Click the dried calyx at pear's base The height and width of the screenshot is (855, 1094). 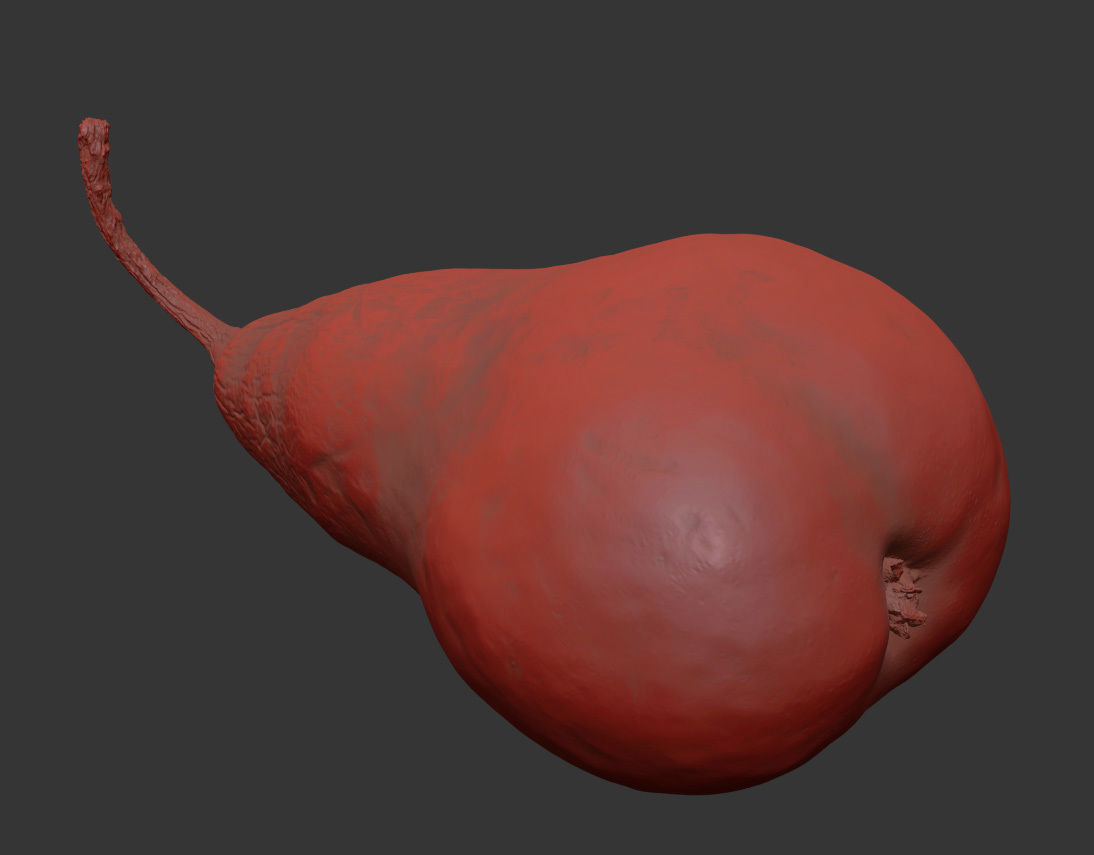click(x=903, y=597)
